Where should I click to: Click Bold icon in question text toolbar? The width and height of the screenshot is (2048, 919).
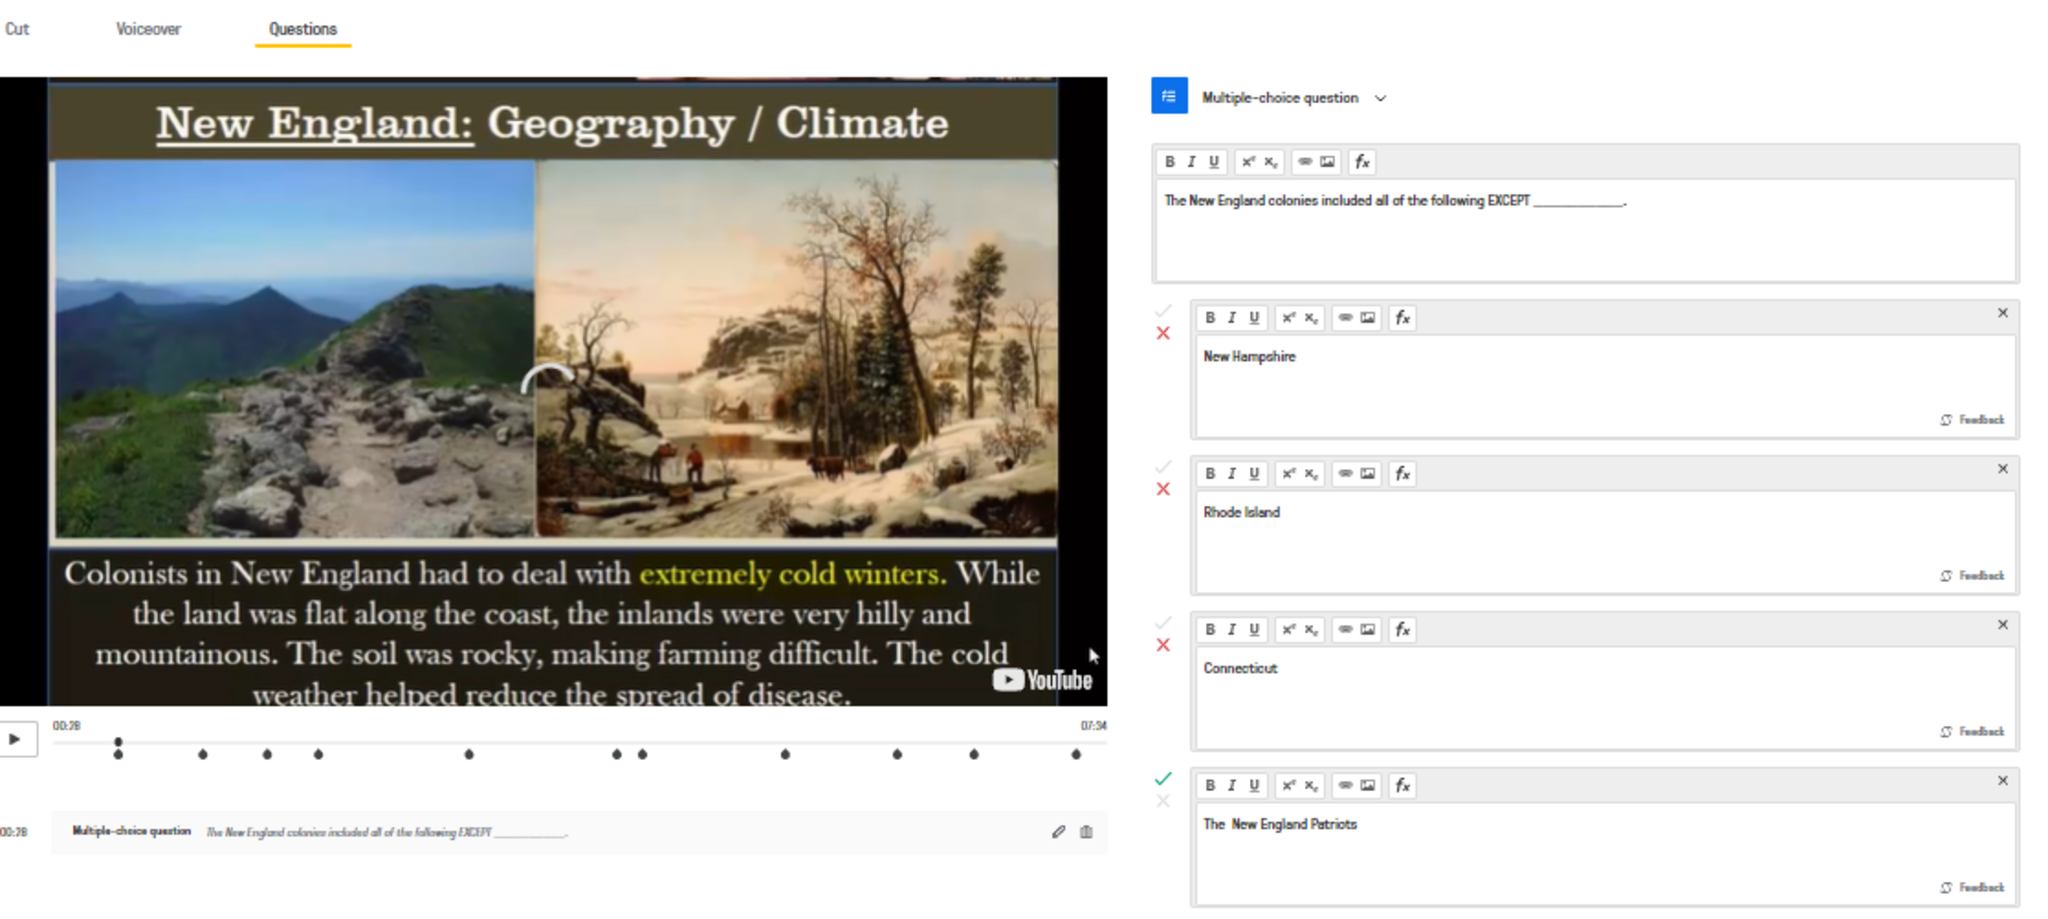(1169, 162)
